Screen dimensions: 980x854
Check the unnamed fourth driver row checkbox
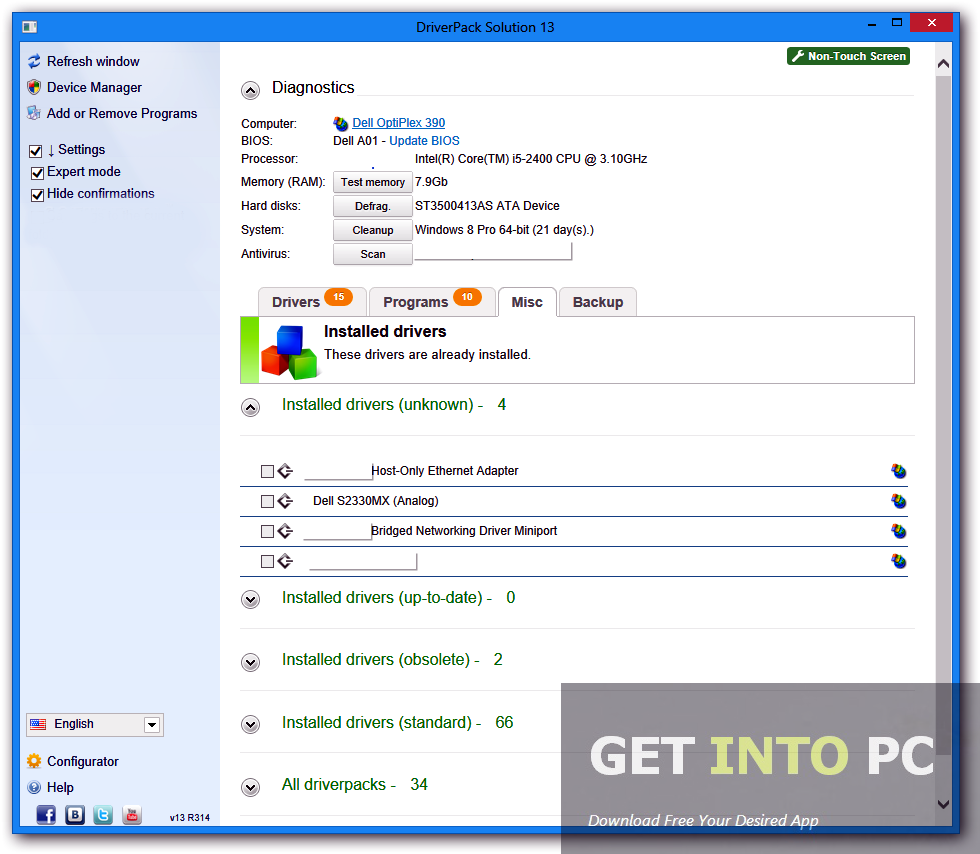[x=268, y=561]
